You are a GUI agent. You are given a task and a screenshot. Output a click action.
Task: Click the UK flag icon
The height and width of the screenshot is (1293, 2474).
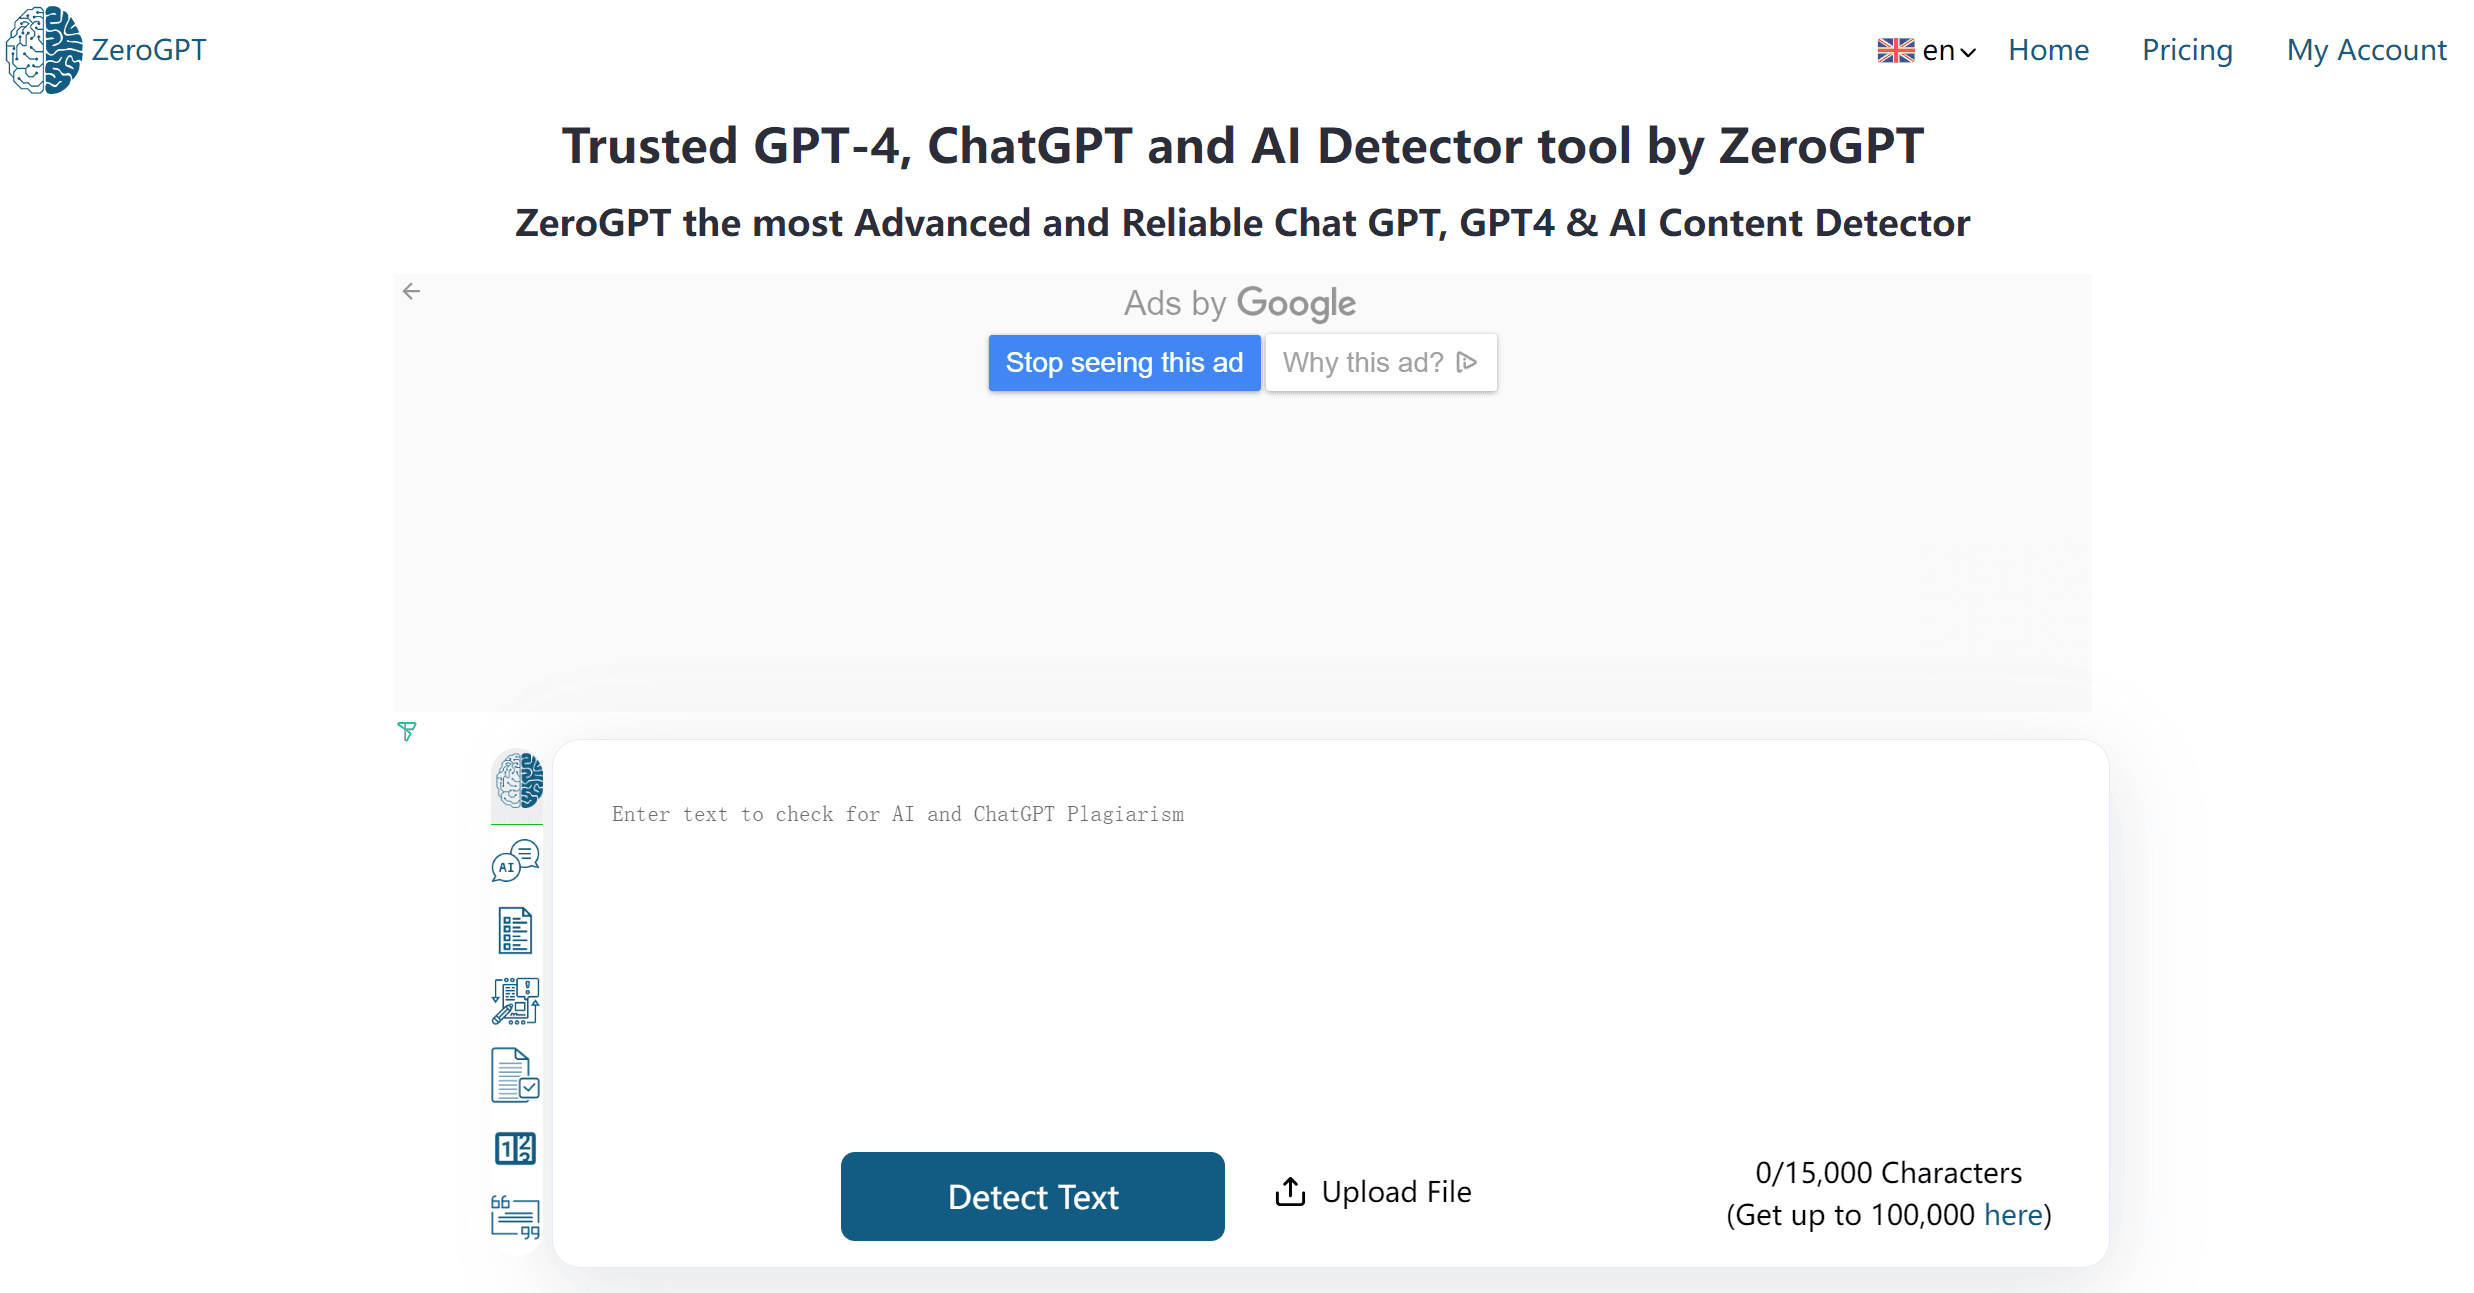click(1894, 49)
